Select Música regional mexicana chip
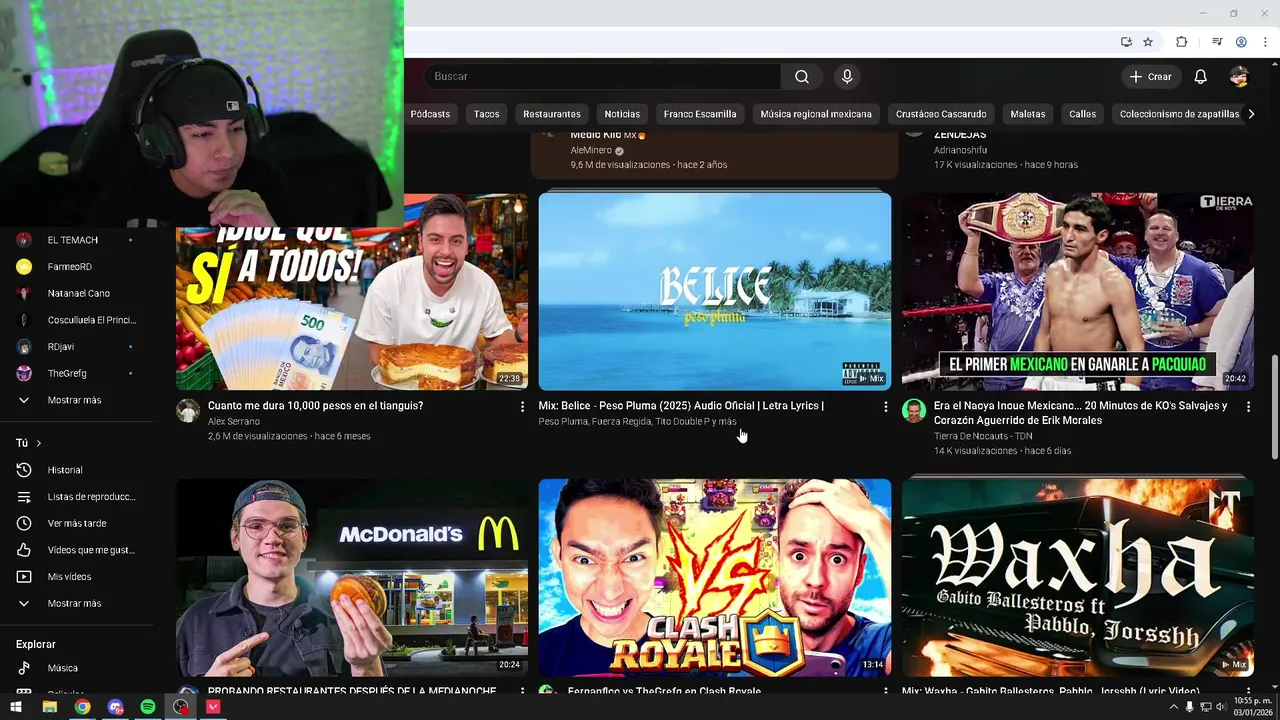Viewport: 1280px width, 720px height. coord(816,114)
